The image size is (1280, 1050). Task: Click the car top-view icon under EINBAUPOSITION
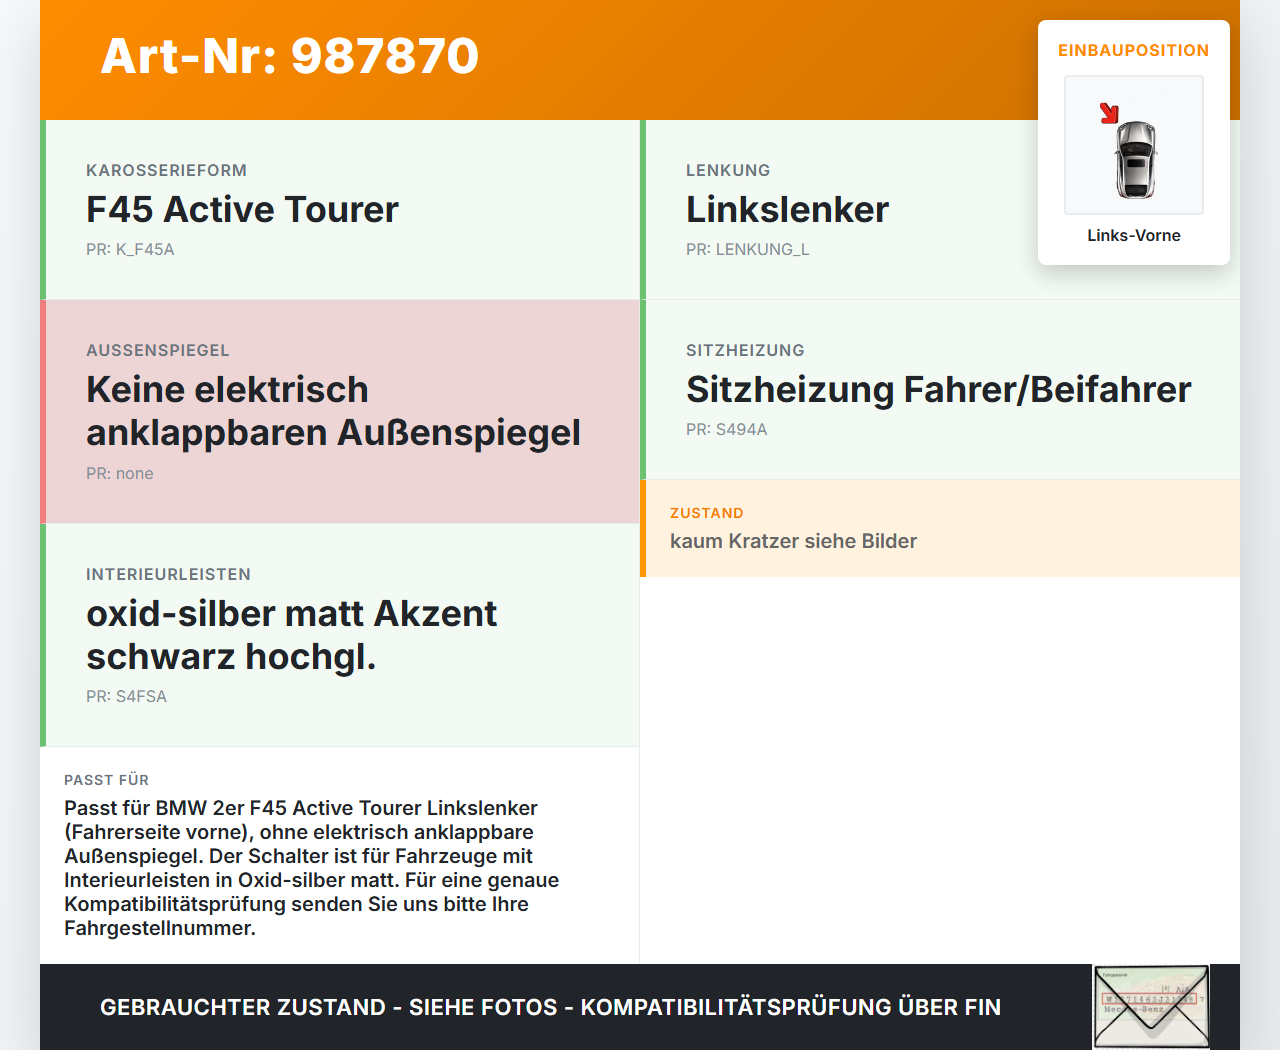click(1133, 145)
